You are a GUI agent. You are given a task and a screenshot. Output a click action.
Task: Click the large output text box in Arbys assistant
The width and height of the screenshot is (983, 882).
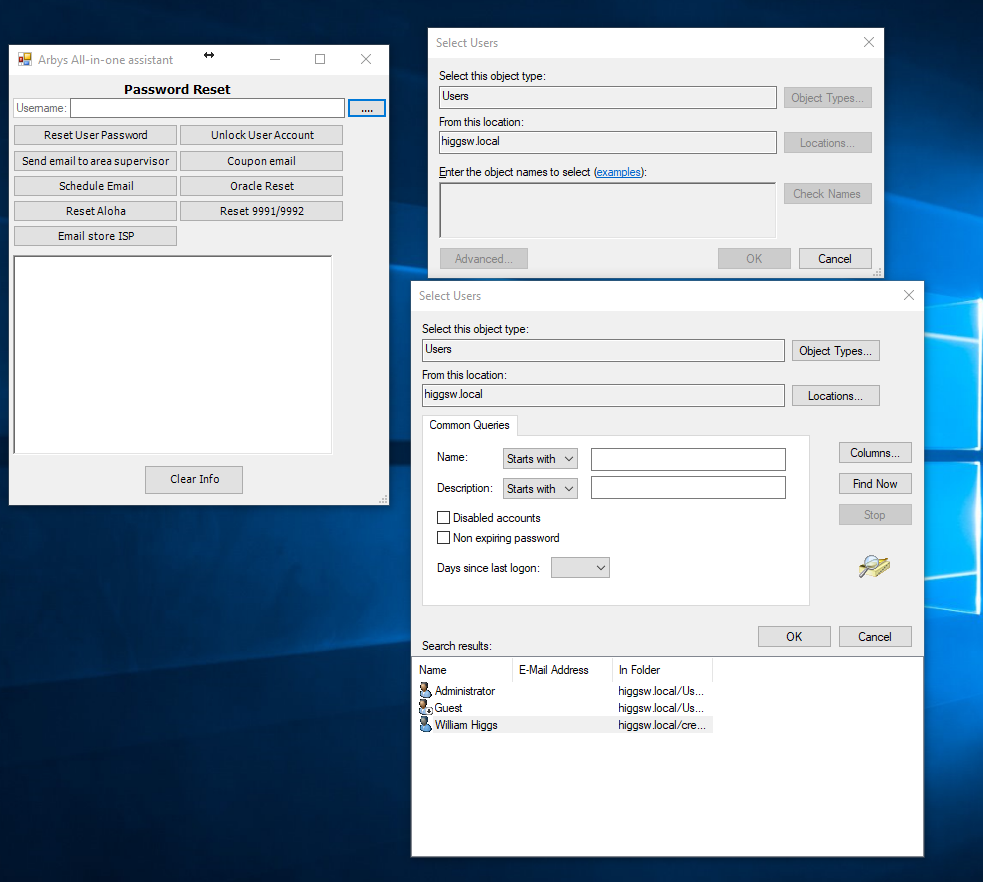click(172, 354)
